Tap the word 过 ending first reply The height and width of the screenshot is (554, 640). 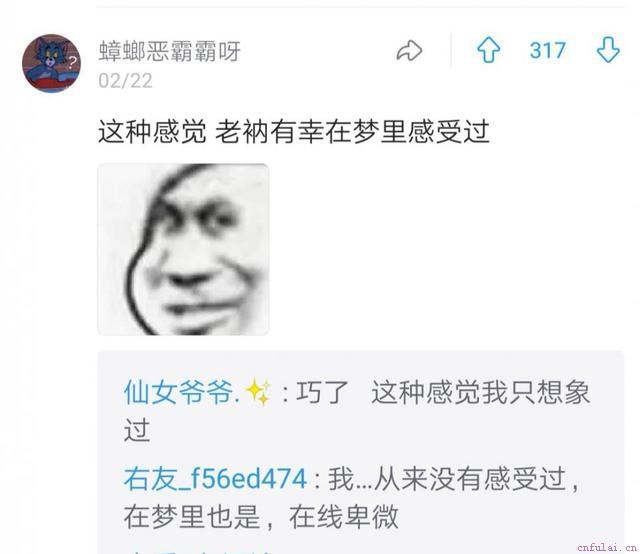click(137, 430)
